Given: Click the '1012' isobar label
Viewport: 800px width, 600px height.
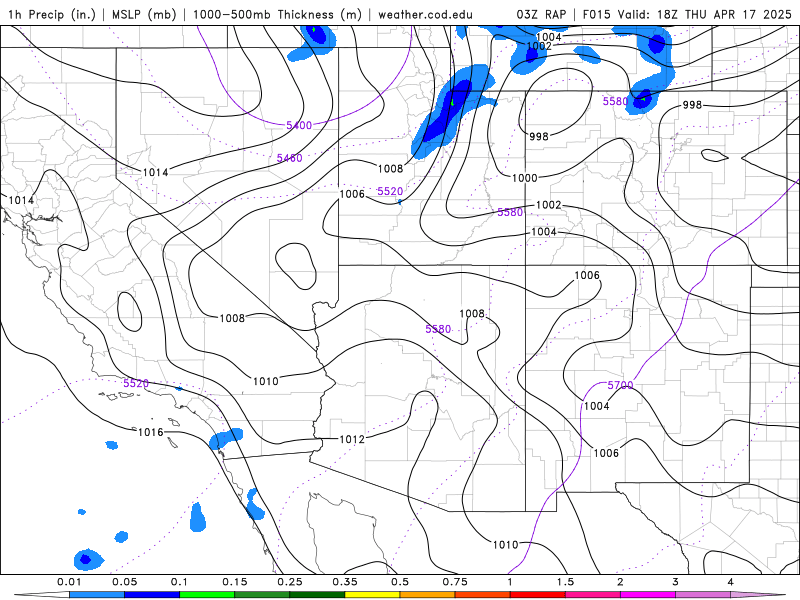Looking at the screenshot, I should 352,439.
